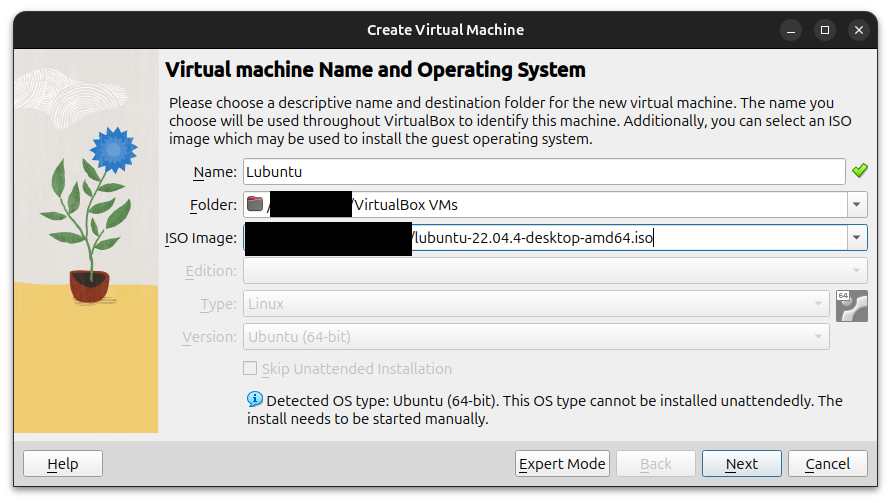
Task: Click the Folder: label
Action: [213, 205]
